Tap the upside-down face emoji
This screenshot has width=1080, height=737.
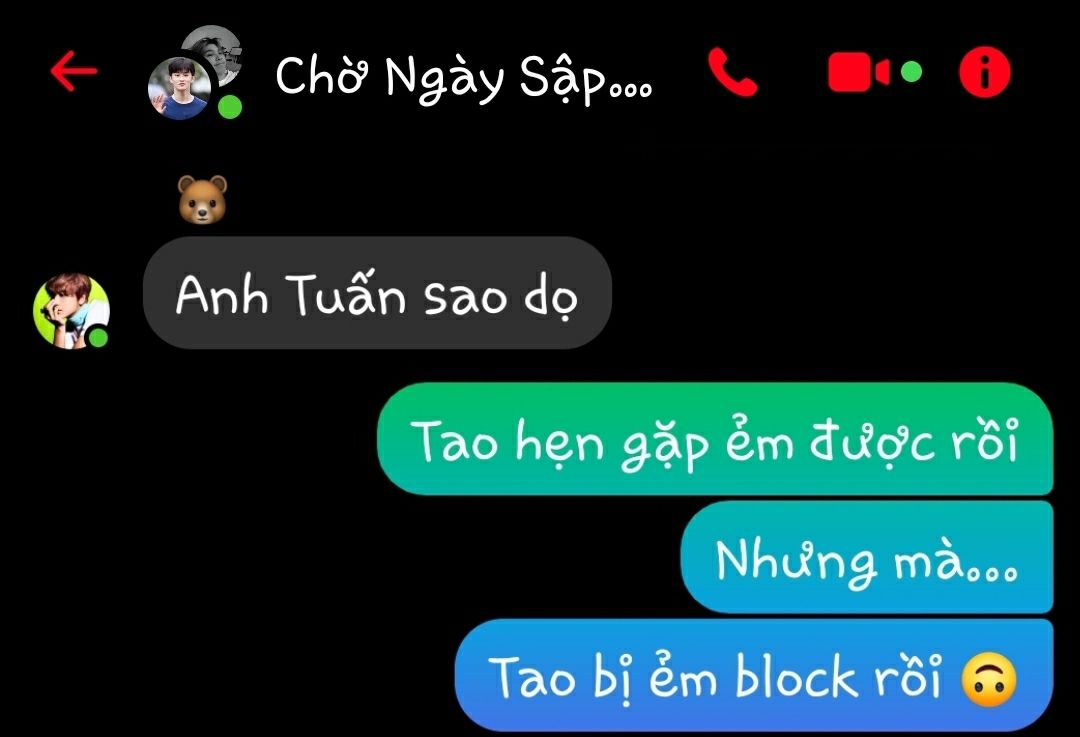989,679
